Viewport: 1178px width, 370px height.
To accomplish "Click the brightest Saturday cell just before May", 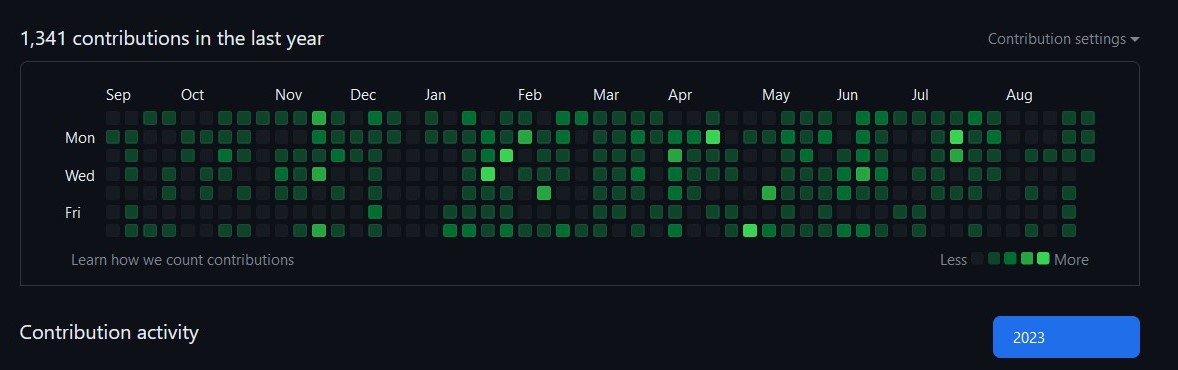I will click(x=750, y=230).
